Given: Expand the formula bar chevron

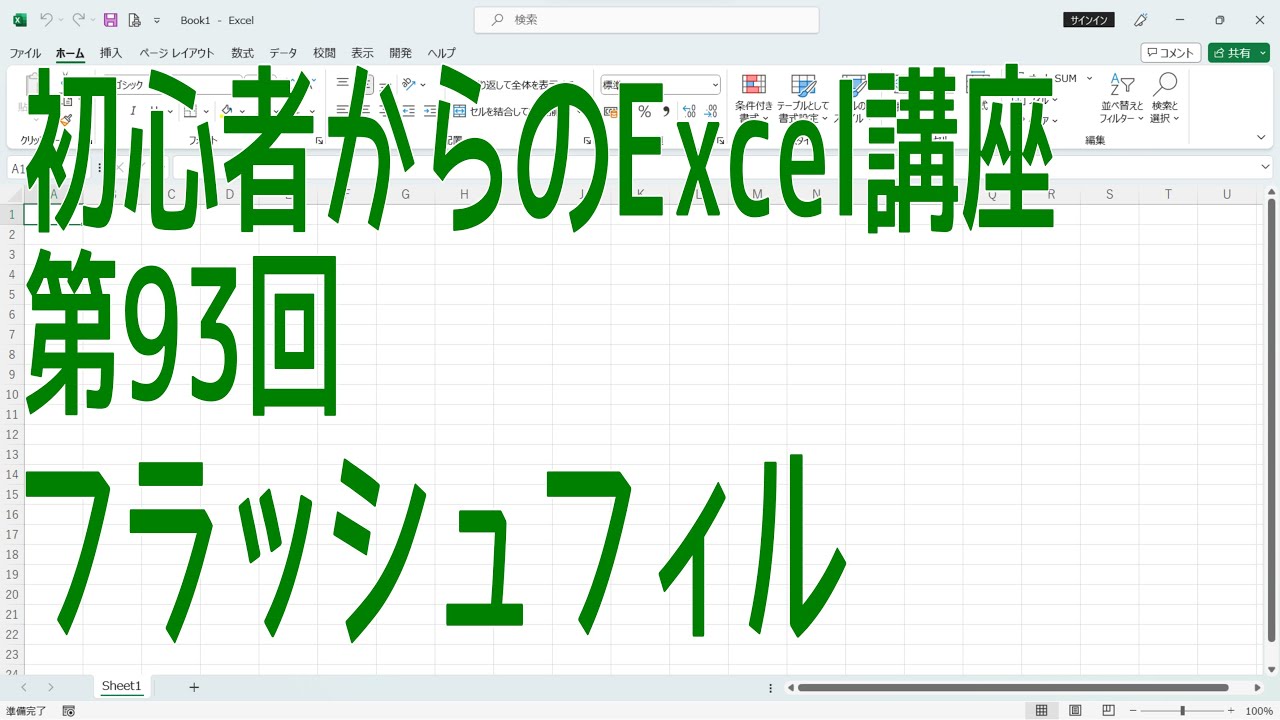Looking at the screenshot, I should [1266, 168].
